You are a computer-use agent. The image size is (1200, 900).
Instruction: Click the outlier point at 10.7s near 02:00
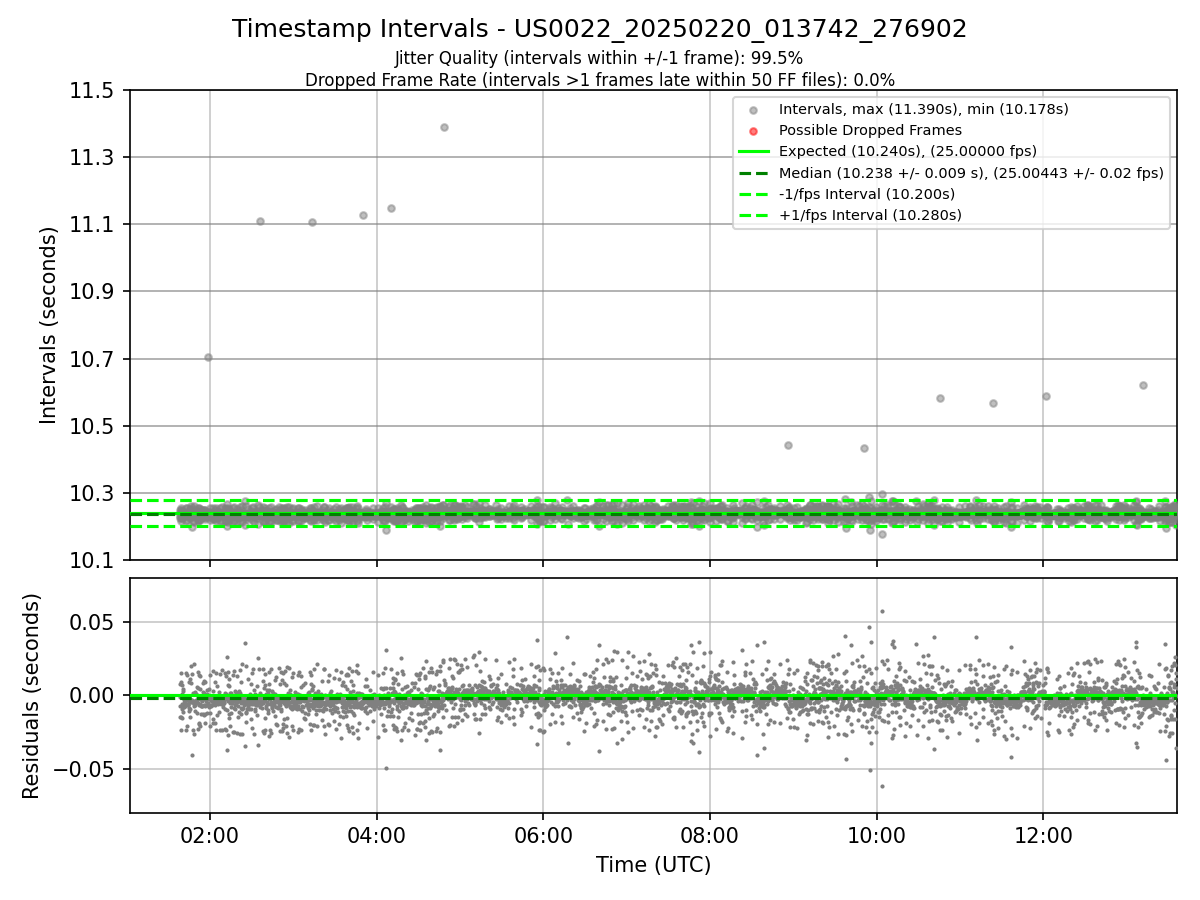(208, 357)
